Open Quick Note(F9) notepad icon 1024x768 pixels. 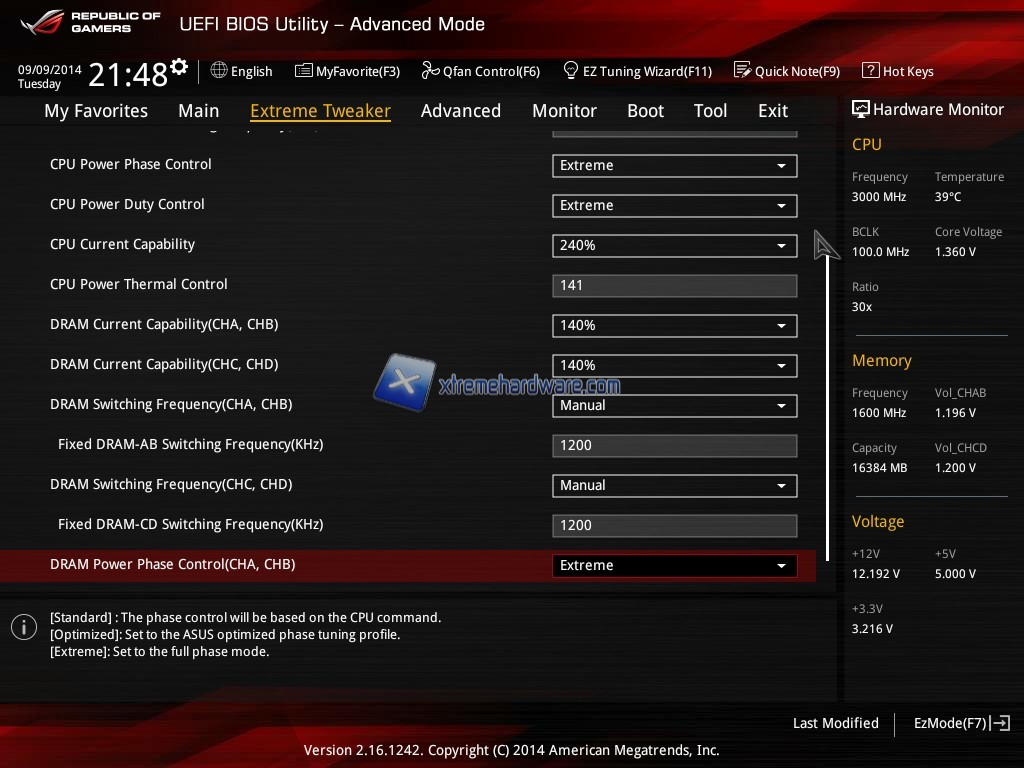point(742,71)
